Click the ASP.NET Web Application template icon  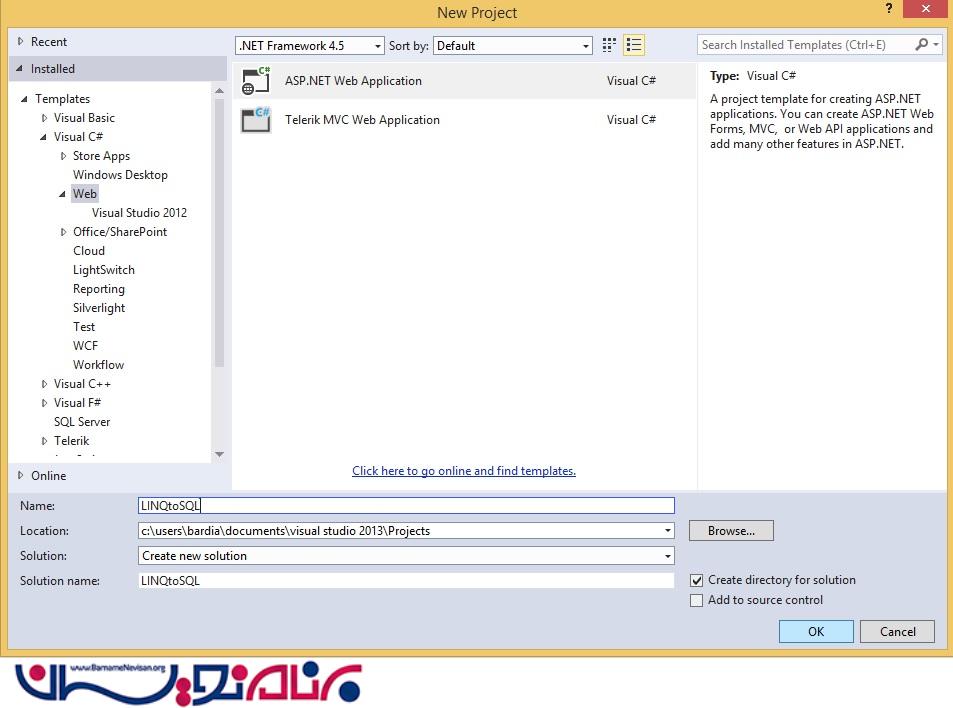point(256,81)
